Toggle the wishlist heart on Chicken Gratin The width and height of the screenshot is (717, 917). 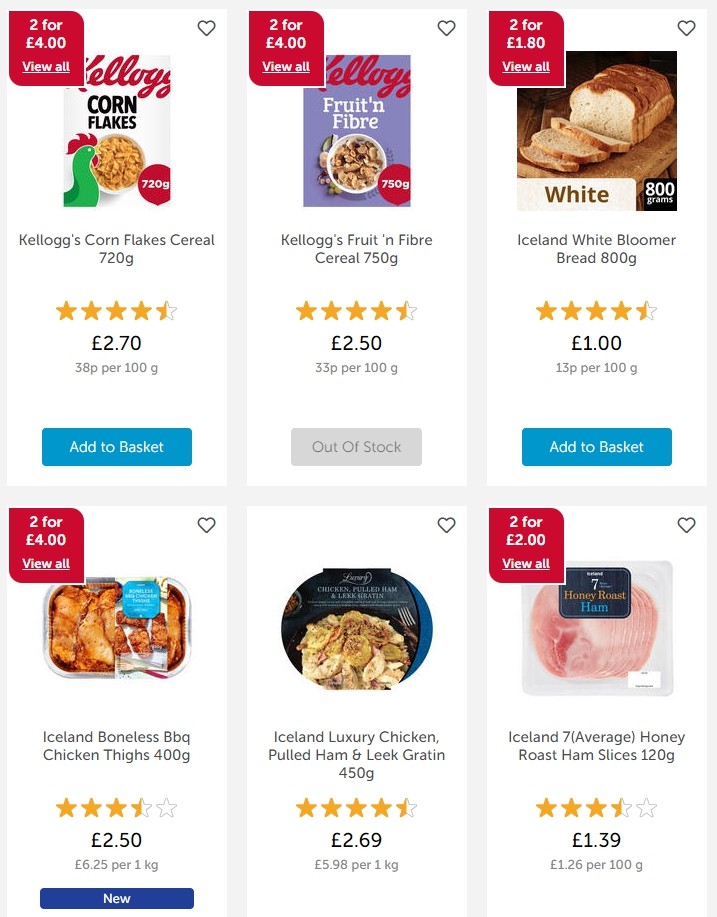pos(446,525)
